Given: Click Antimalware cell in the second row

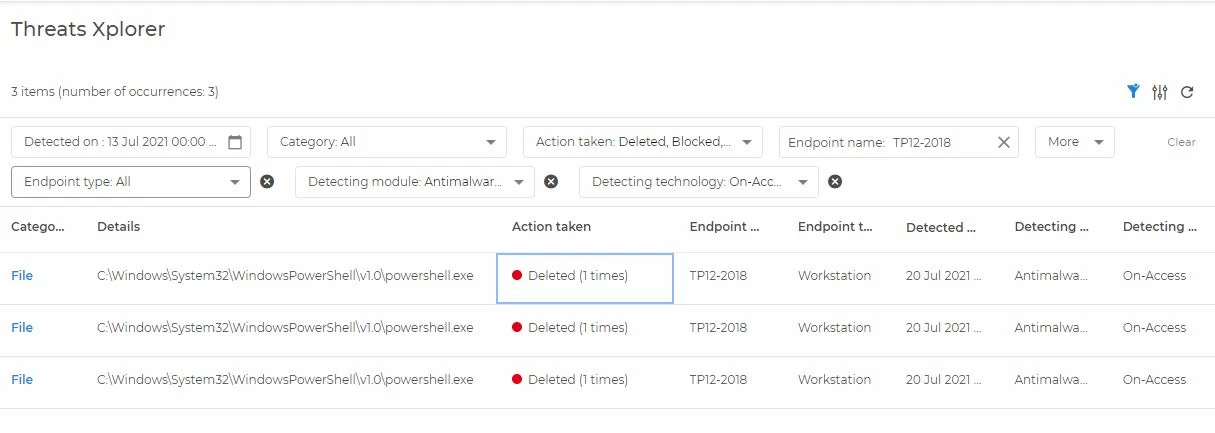Looking at the screenshot, I should (1052, 327).
